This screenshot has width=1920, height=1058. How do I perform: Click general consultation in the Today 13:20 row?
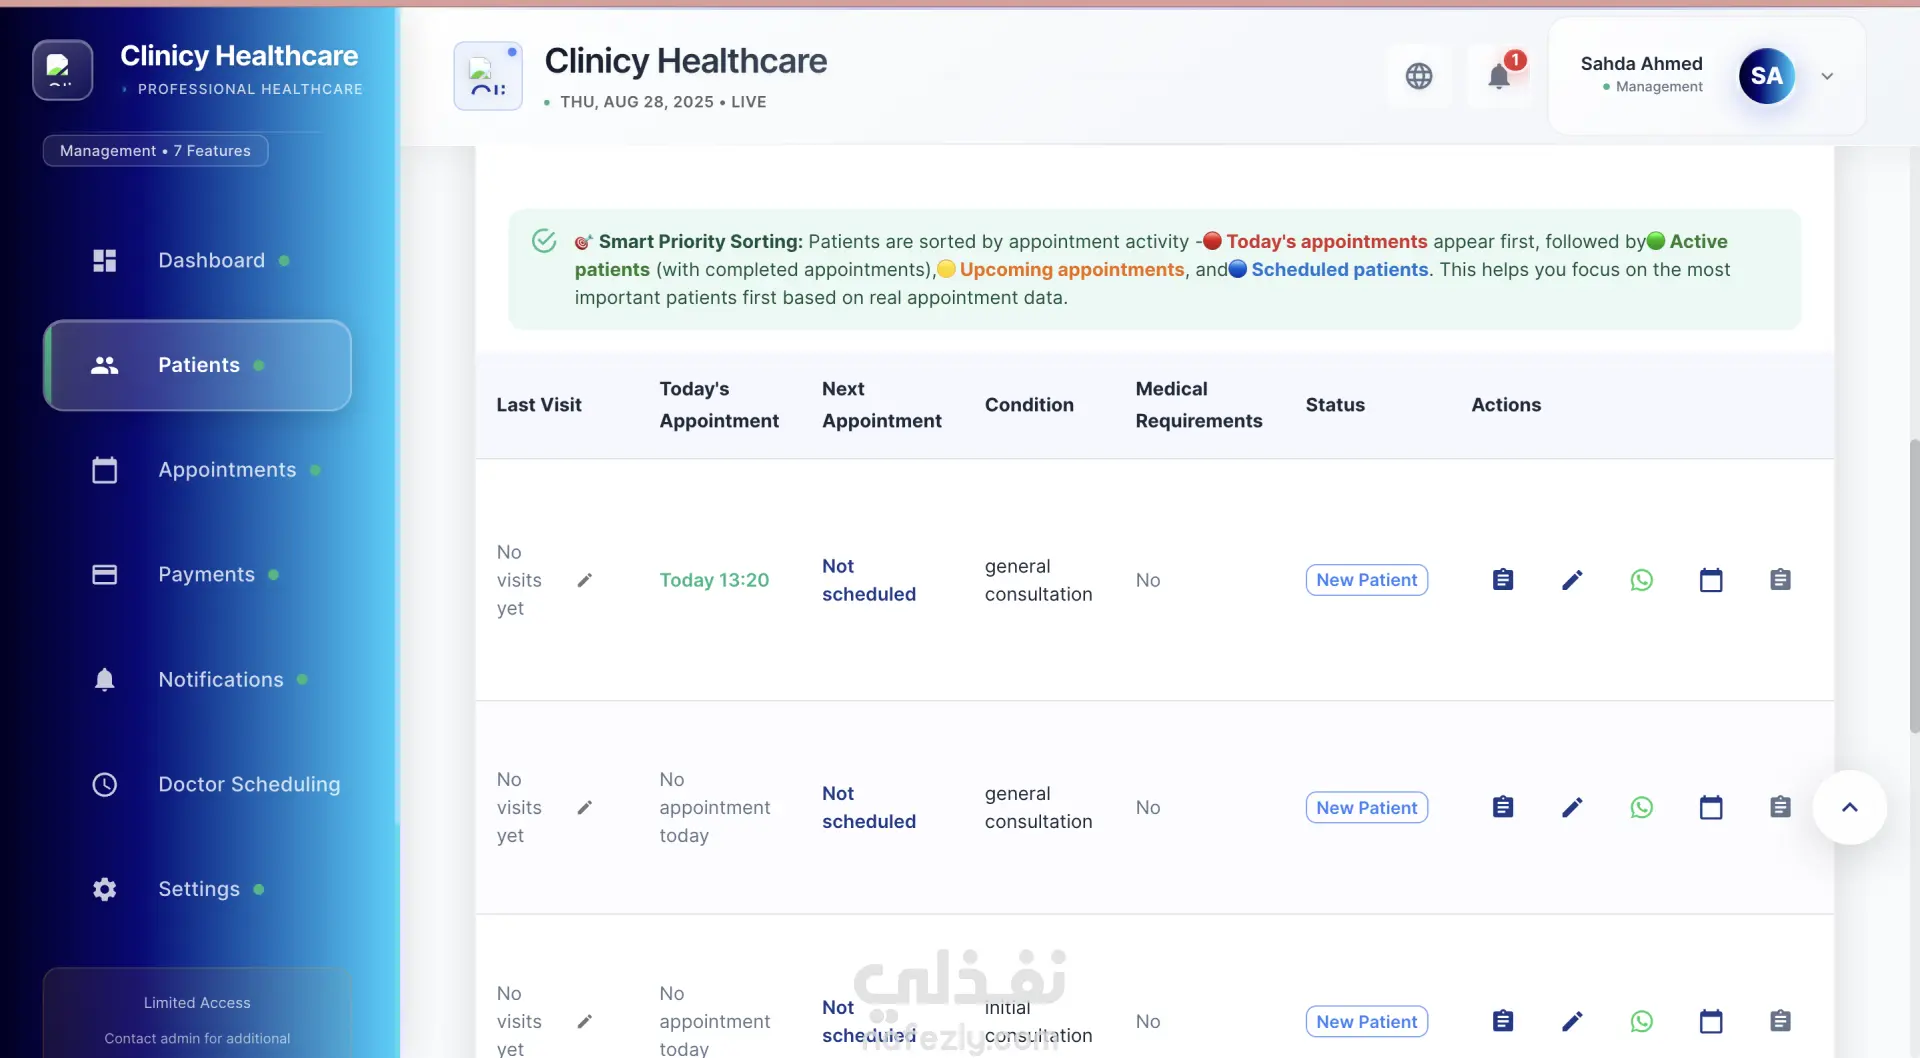[x=1038, y=580]
